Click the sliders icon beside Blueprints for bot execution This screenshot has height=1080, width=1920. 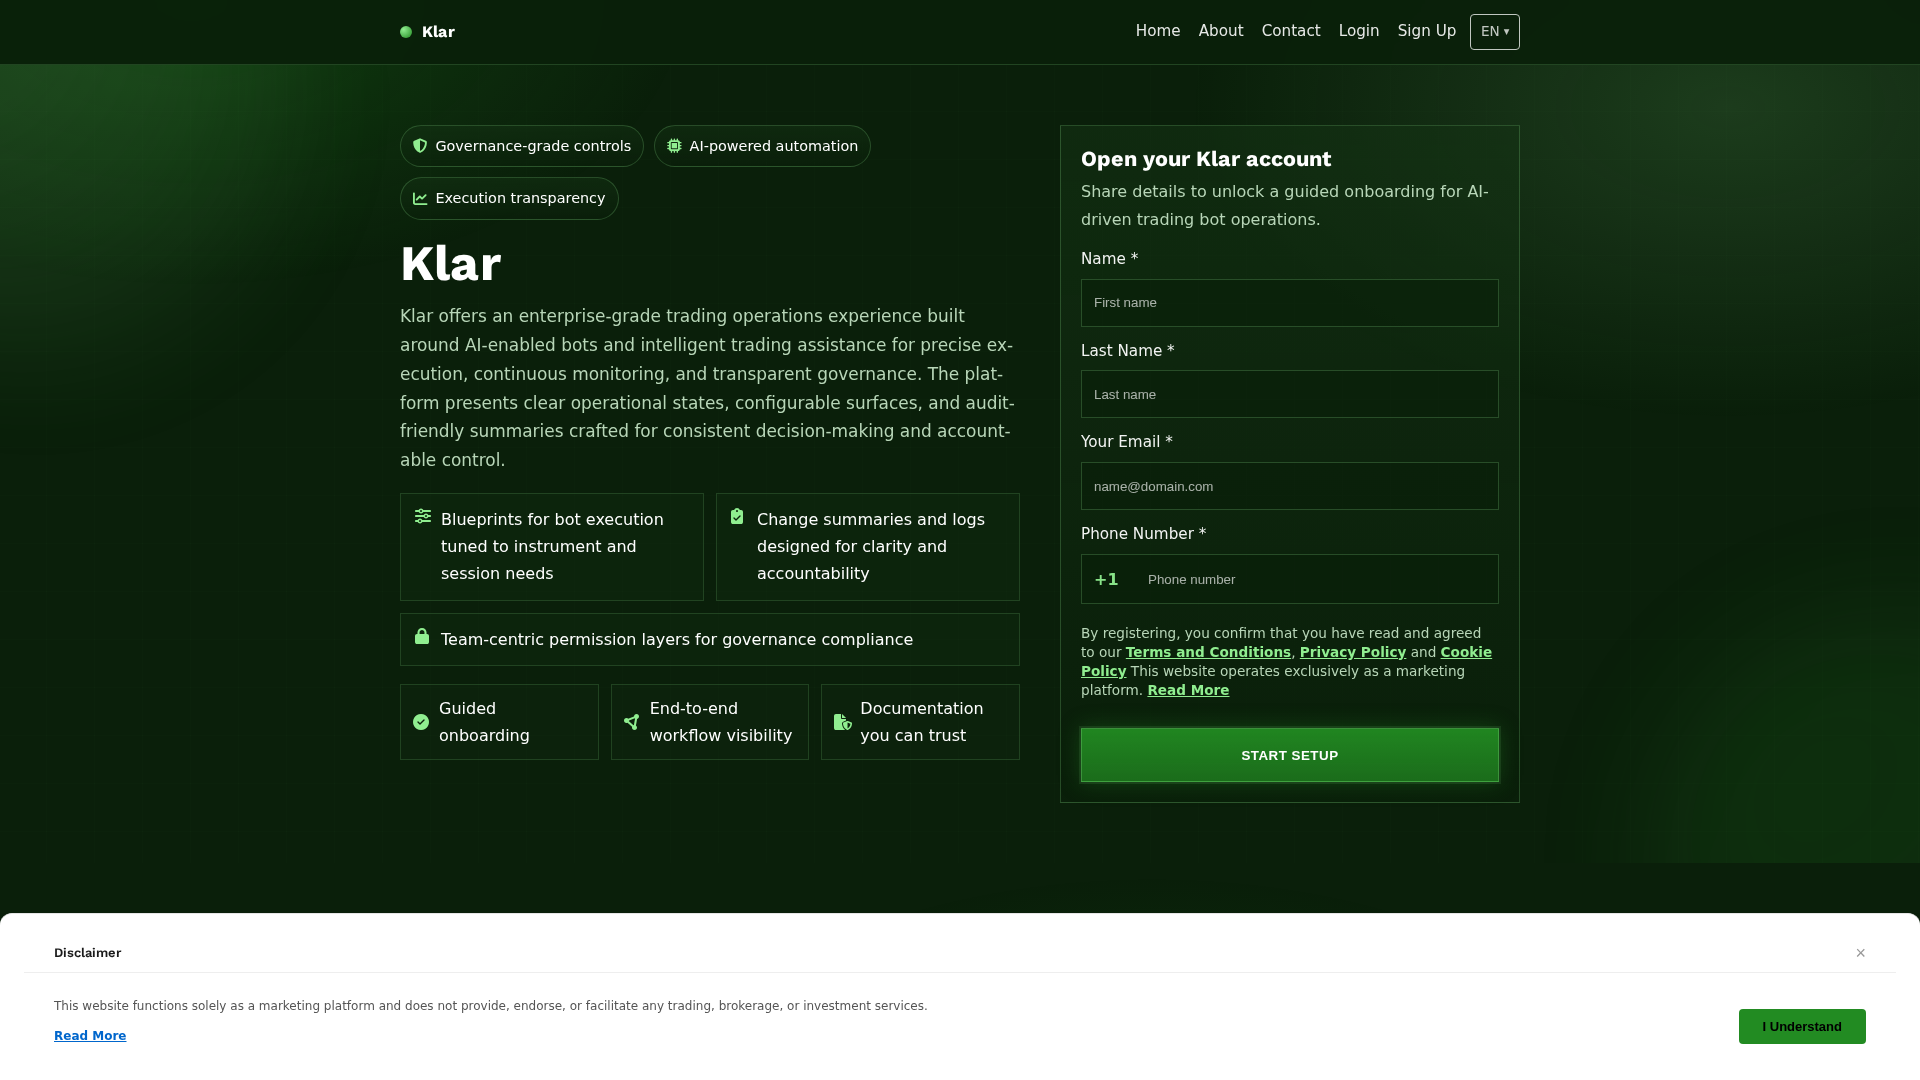tap(423, 516)
